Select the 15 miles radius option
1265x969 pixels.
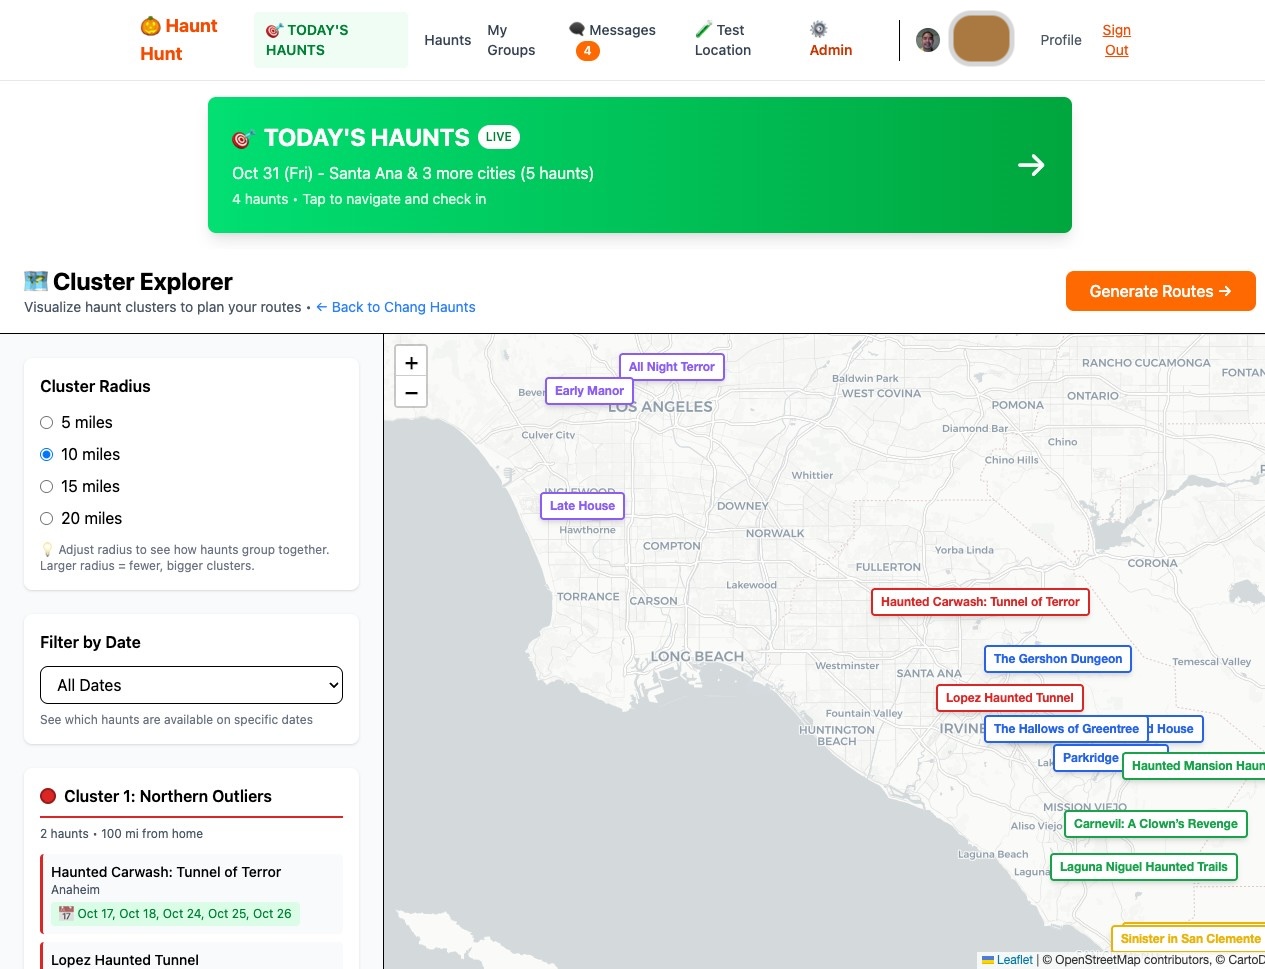[46, 486]
